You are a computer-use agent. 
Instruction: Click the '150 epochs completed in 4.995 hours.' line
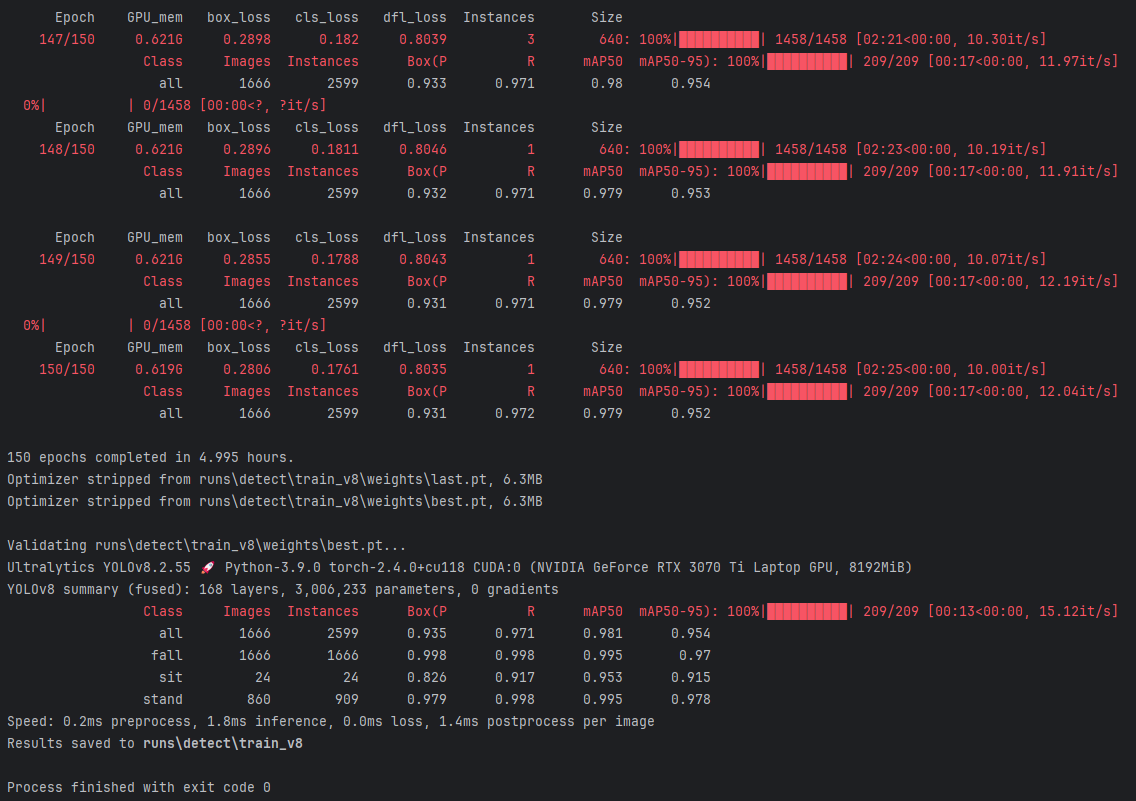[x=151, y=458]
